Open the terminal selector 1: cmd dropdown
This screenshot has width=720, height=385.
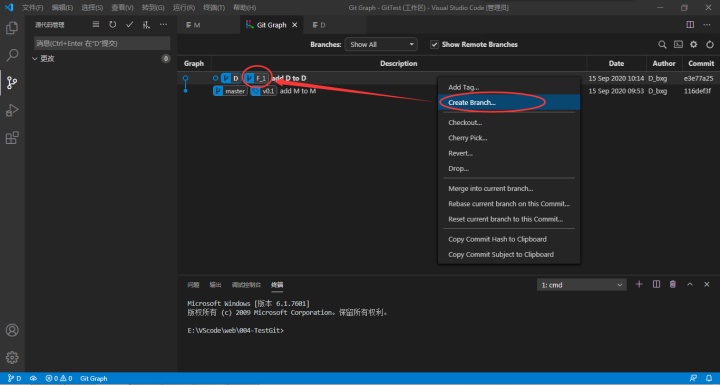pos(581,285)
